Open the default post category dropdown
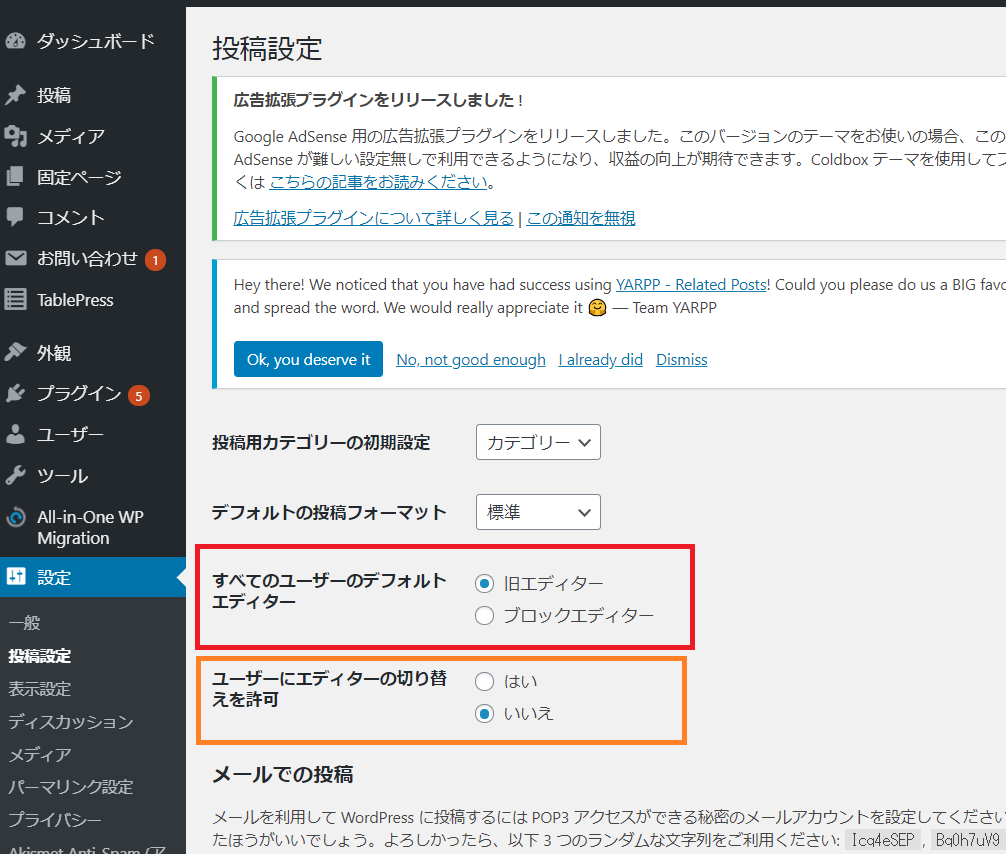 click(538, 442)
